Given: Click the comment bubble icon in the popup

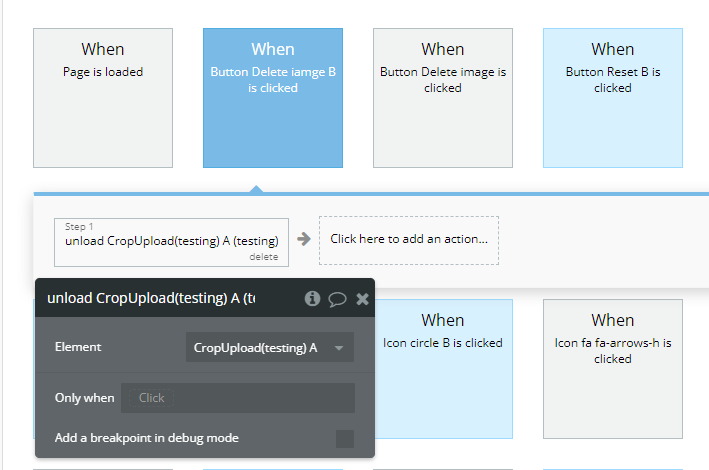Looking at the screenshot, I should [x=337, y=298].
